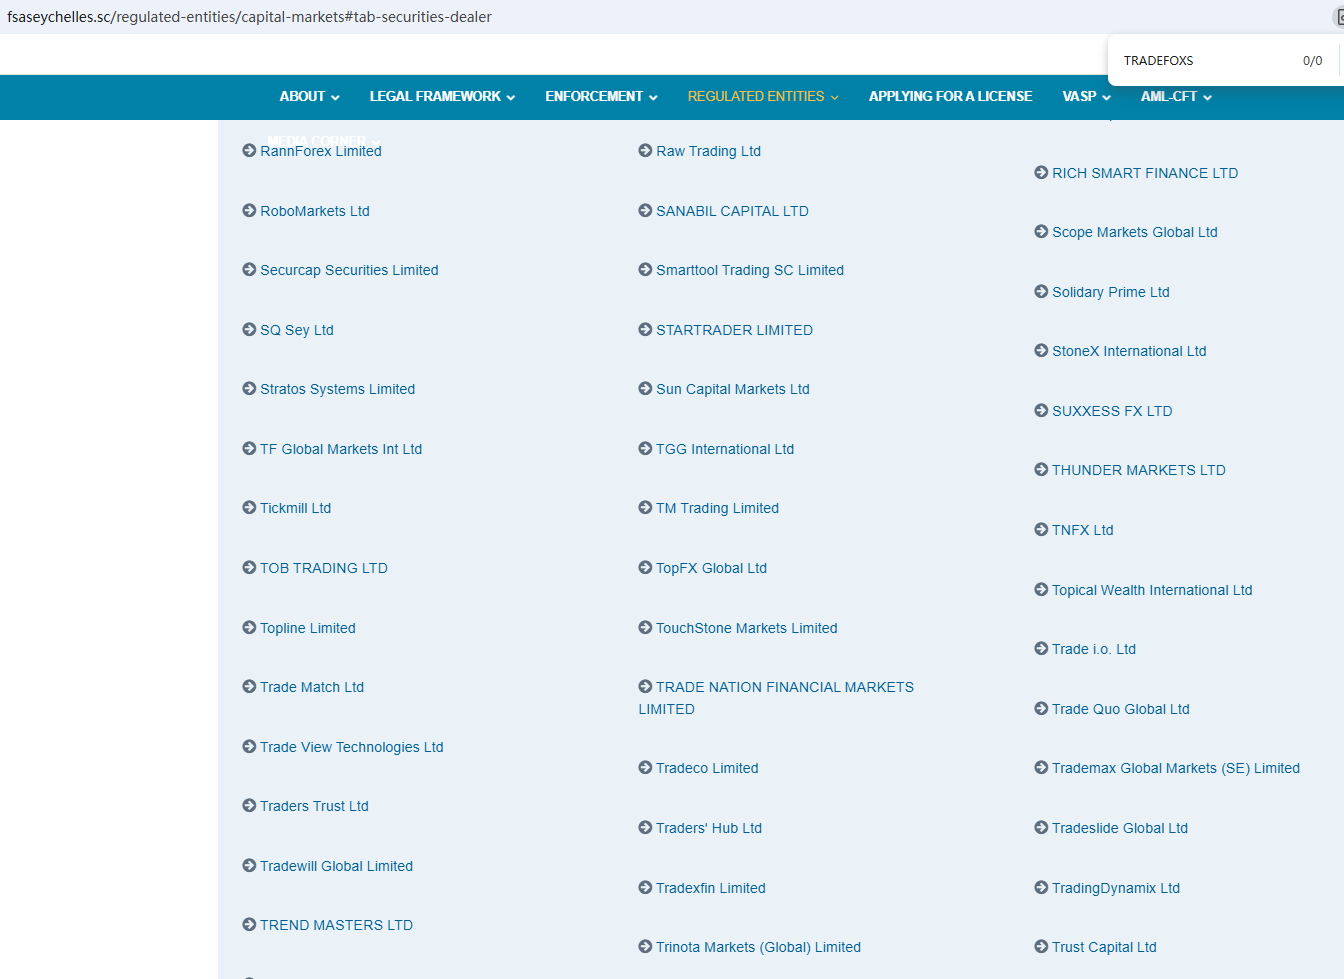Click the arrow icon beside RICH SMART FINANCE LTD

click(1041, 173)
